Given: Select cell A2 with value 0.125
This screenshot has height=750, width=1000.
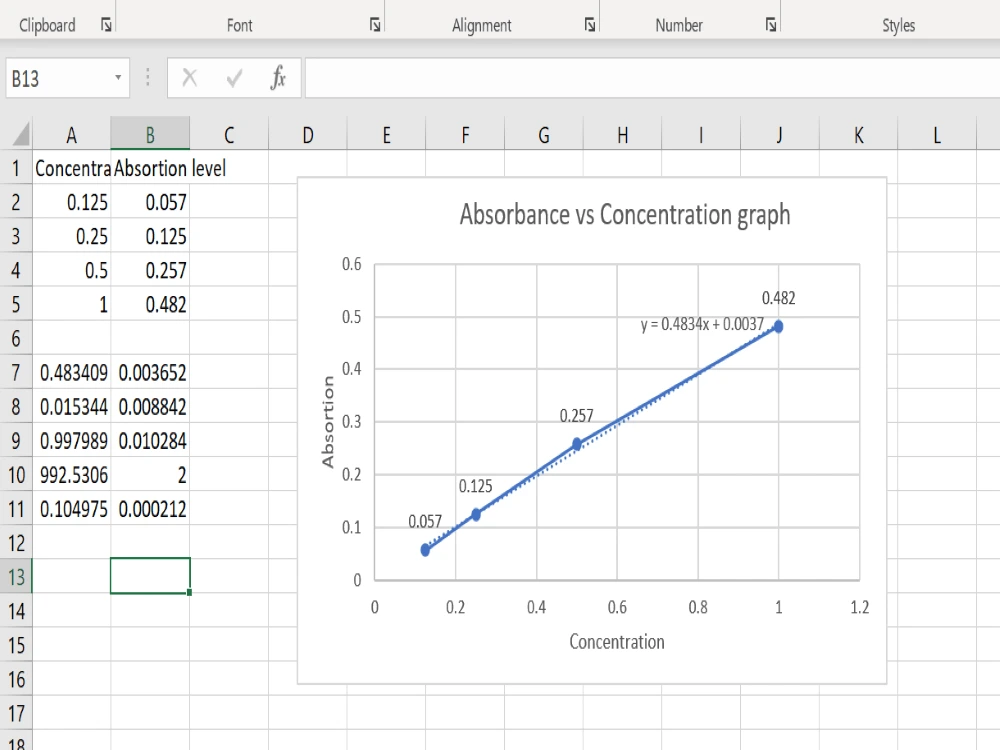Looking at the screenshot, I should [71, 202].
